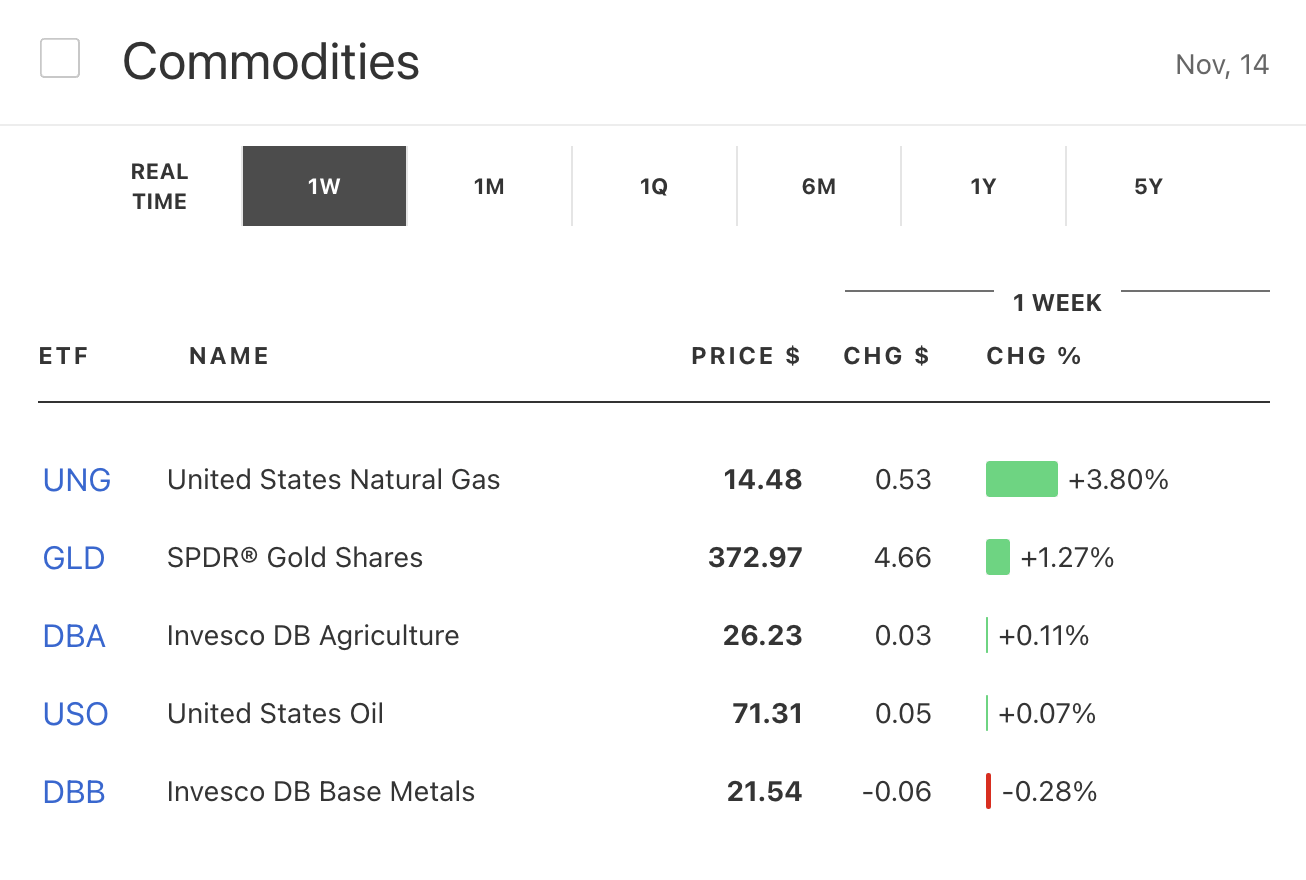Click the DBB ticker link
This screenshot has width=1306, height=880.
[74, 792]
